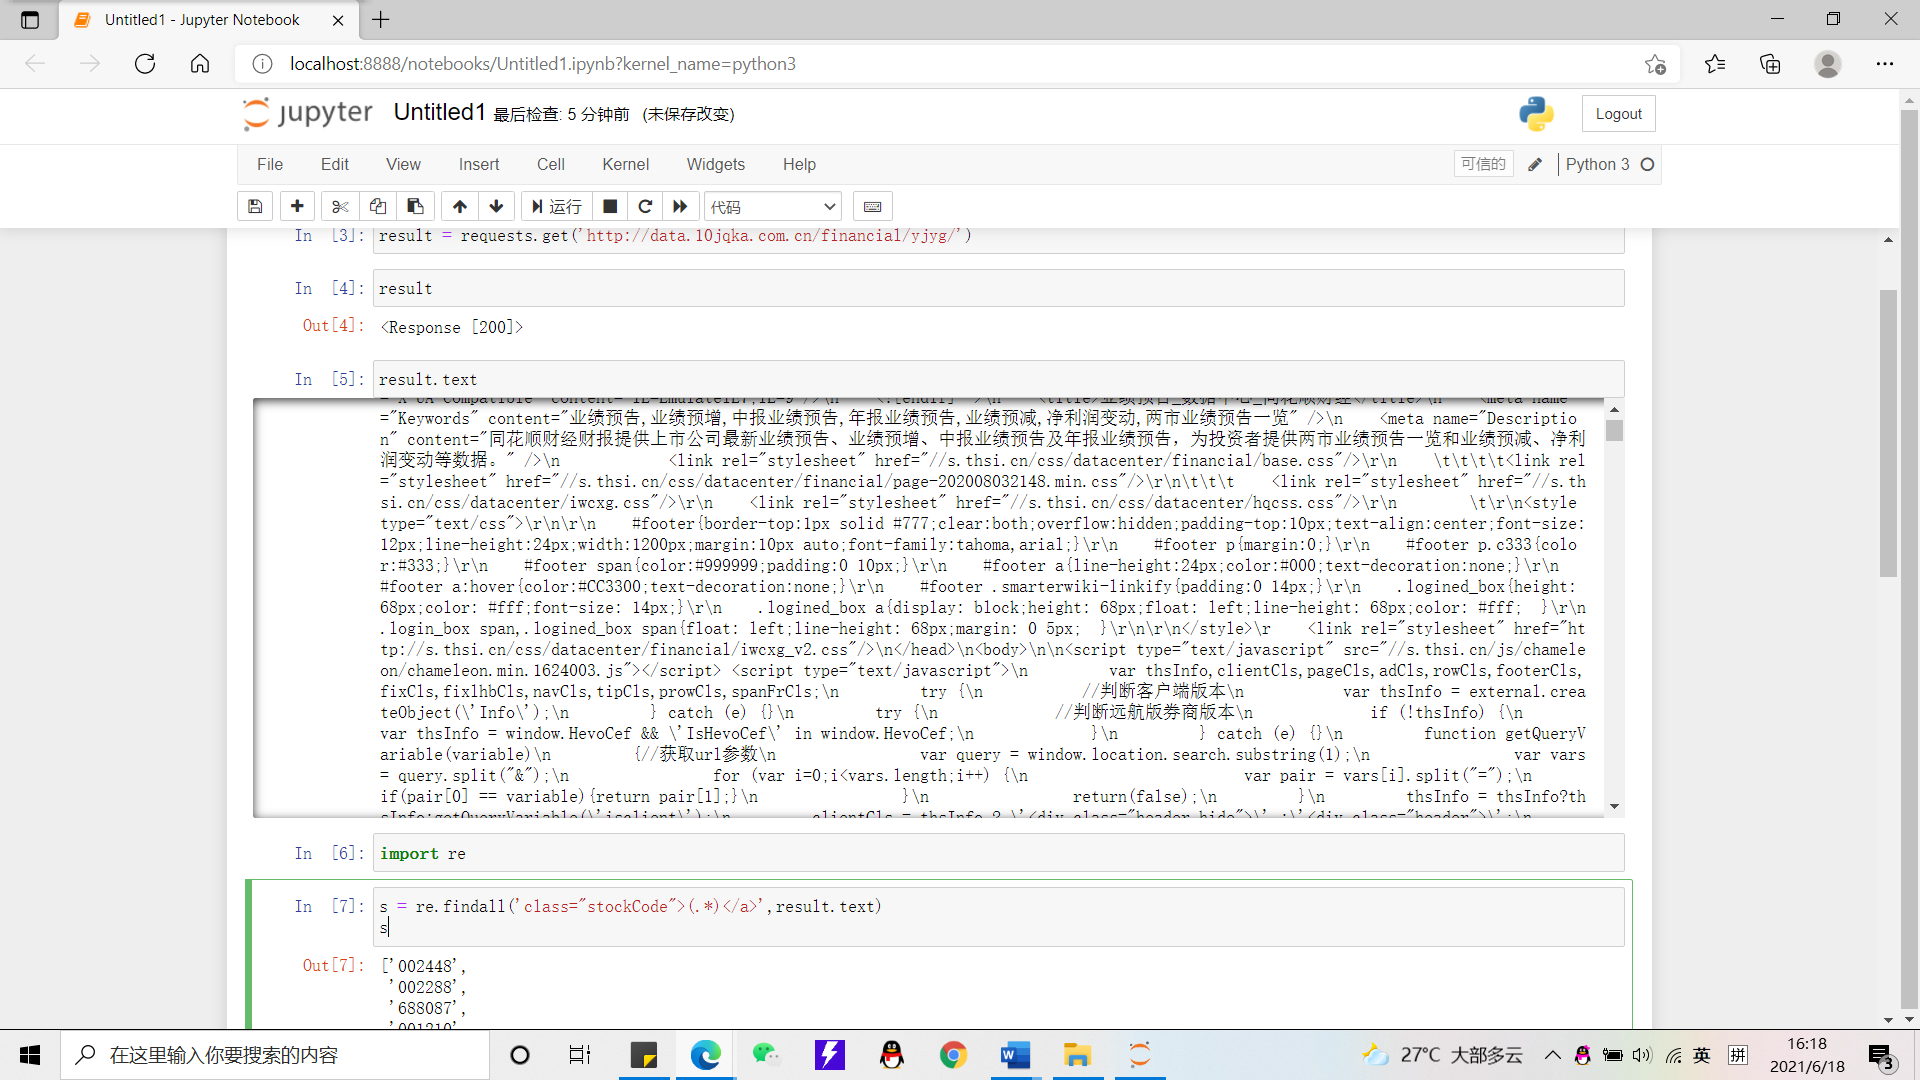Click the output area scrollbar down arrow
This screenshot has height=1080, width=1920.
[1614, 806]
